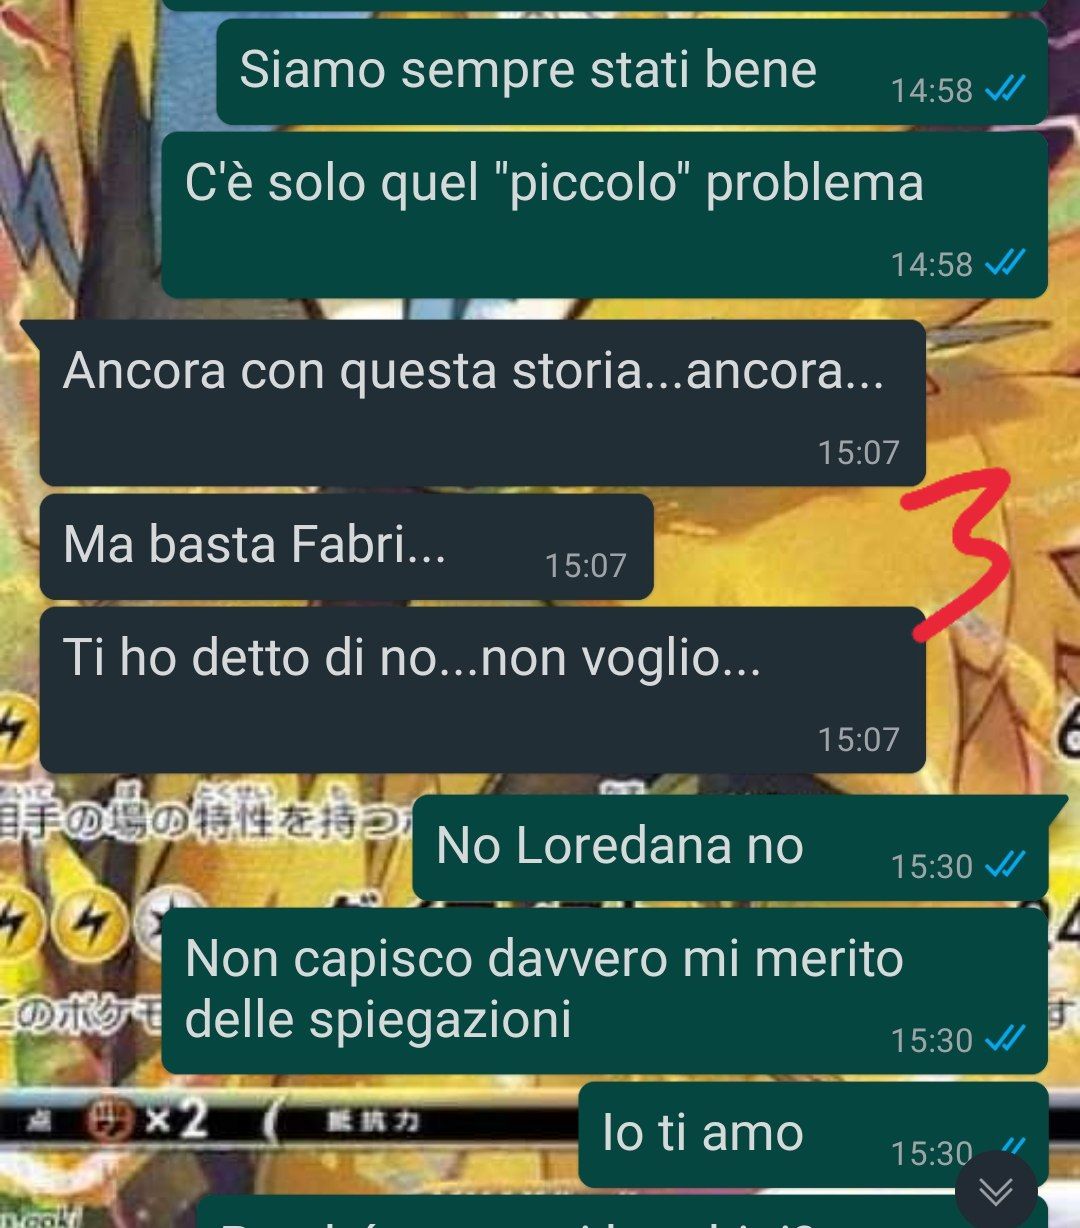Select the message "Siamo sempre stati bene"
This screenshot has width=1080, height=1228.
[x=632, y=72]
